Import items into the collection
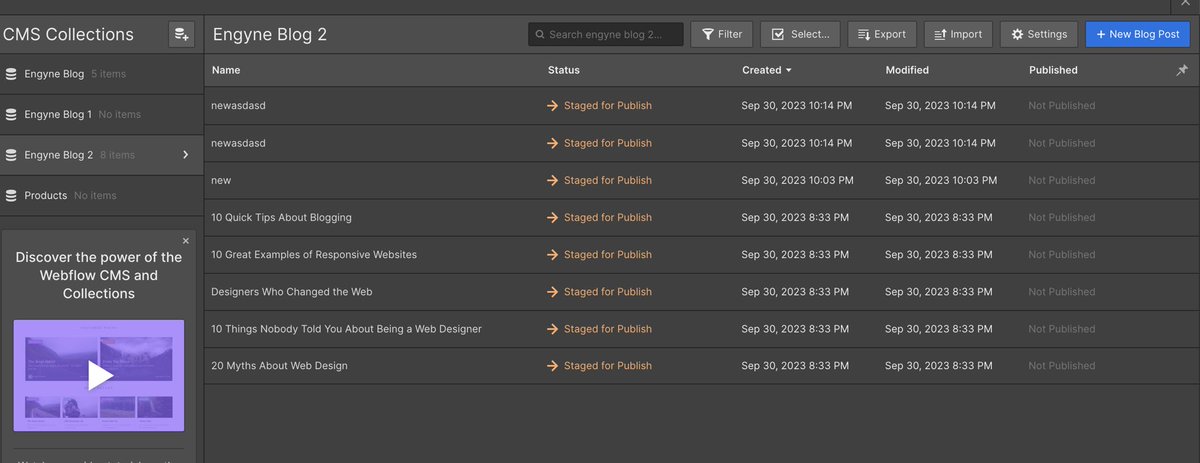The image size is (1200, 463). click(958, 34)
